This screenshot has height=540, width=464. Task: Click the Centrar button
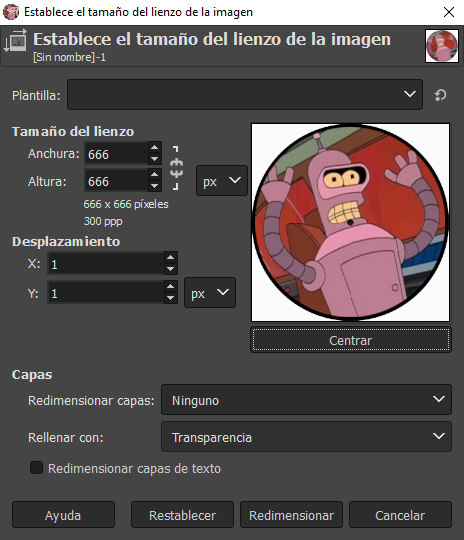(x=351, y=340)
